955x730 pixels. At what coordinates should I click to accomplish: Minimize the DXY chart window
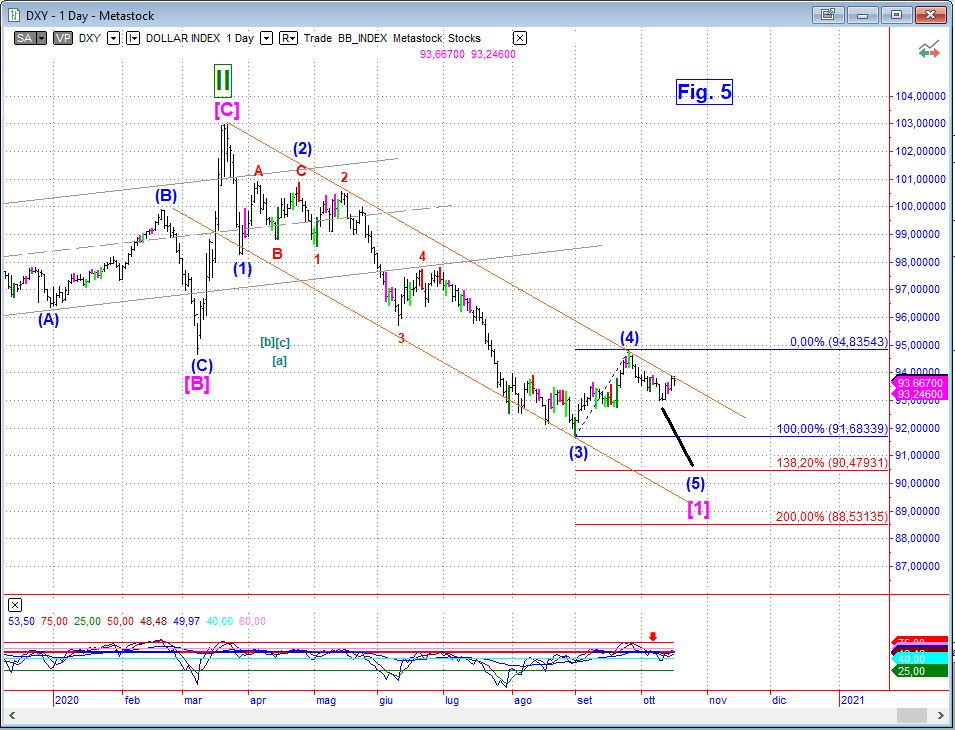coord(862,15)
